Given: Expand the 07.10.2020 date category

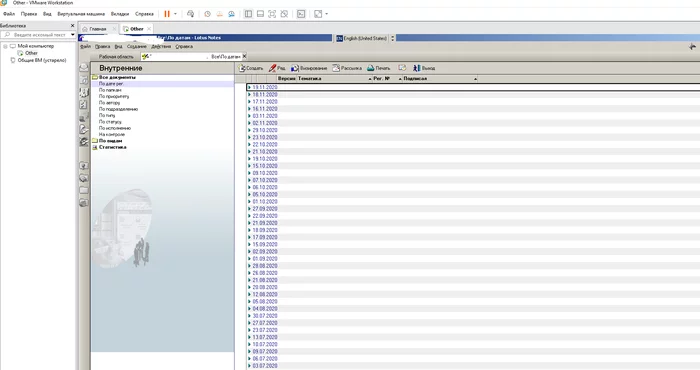Looking at the screenshot, I should coord(249,180).
